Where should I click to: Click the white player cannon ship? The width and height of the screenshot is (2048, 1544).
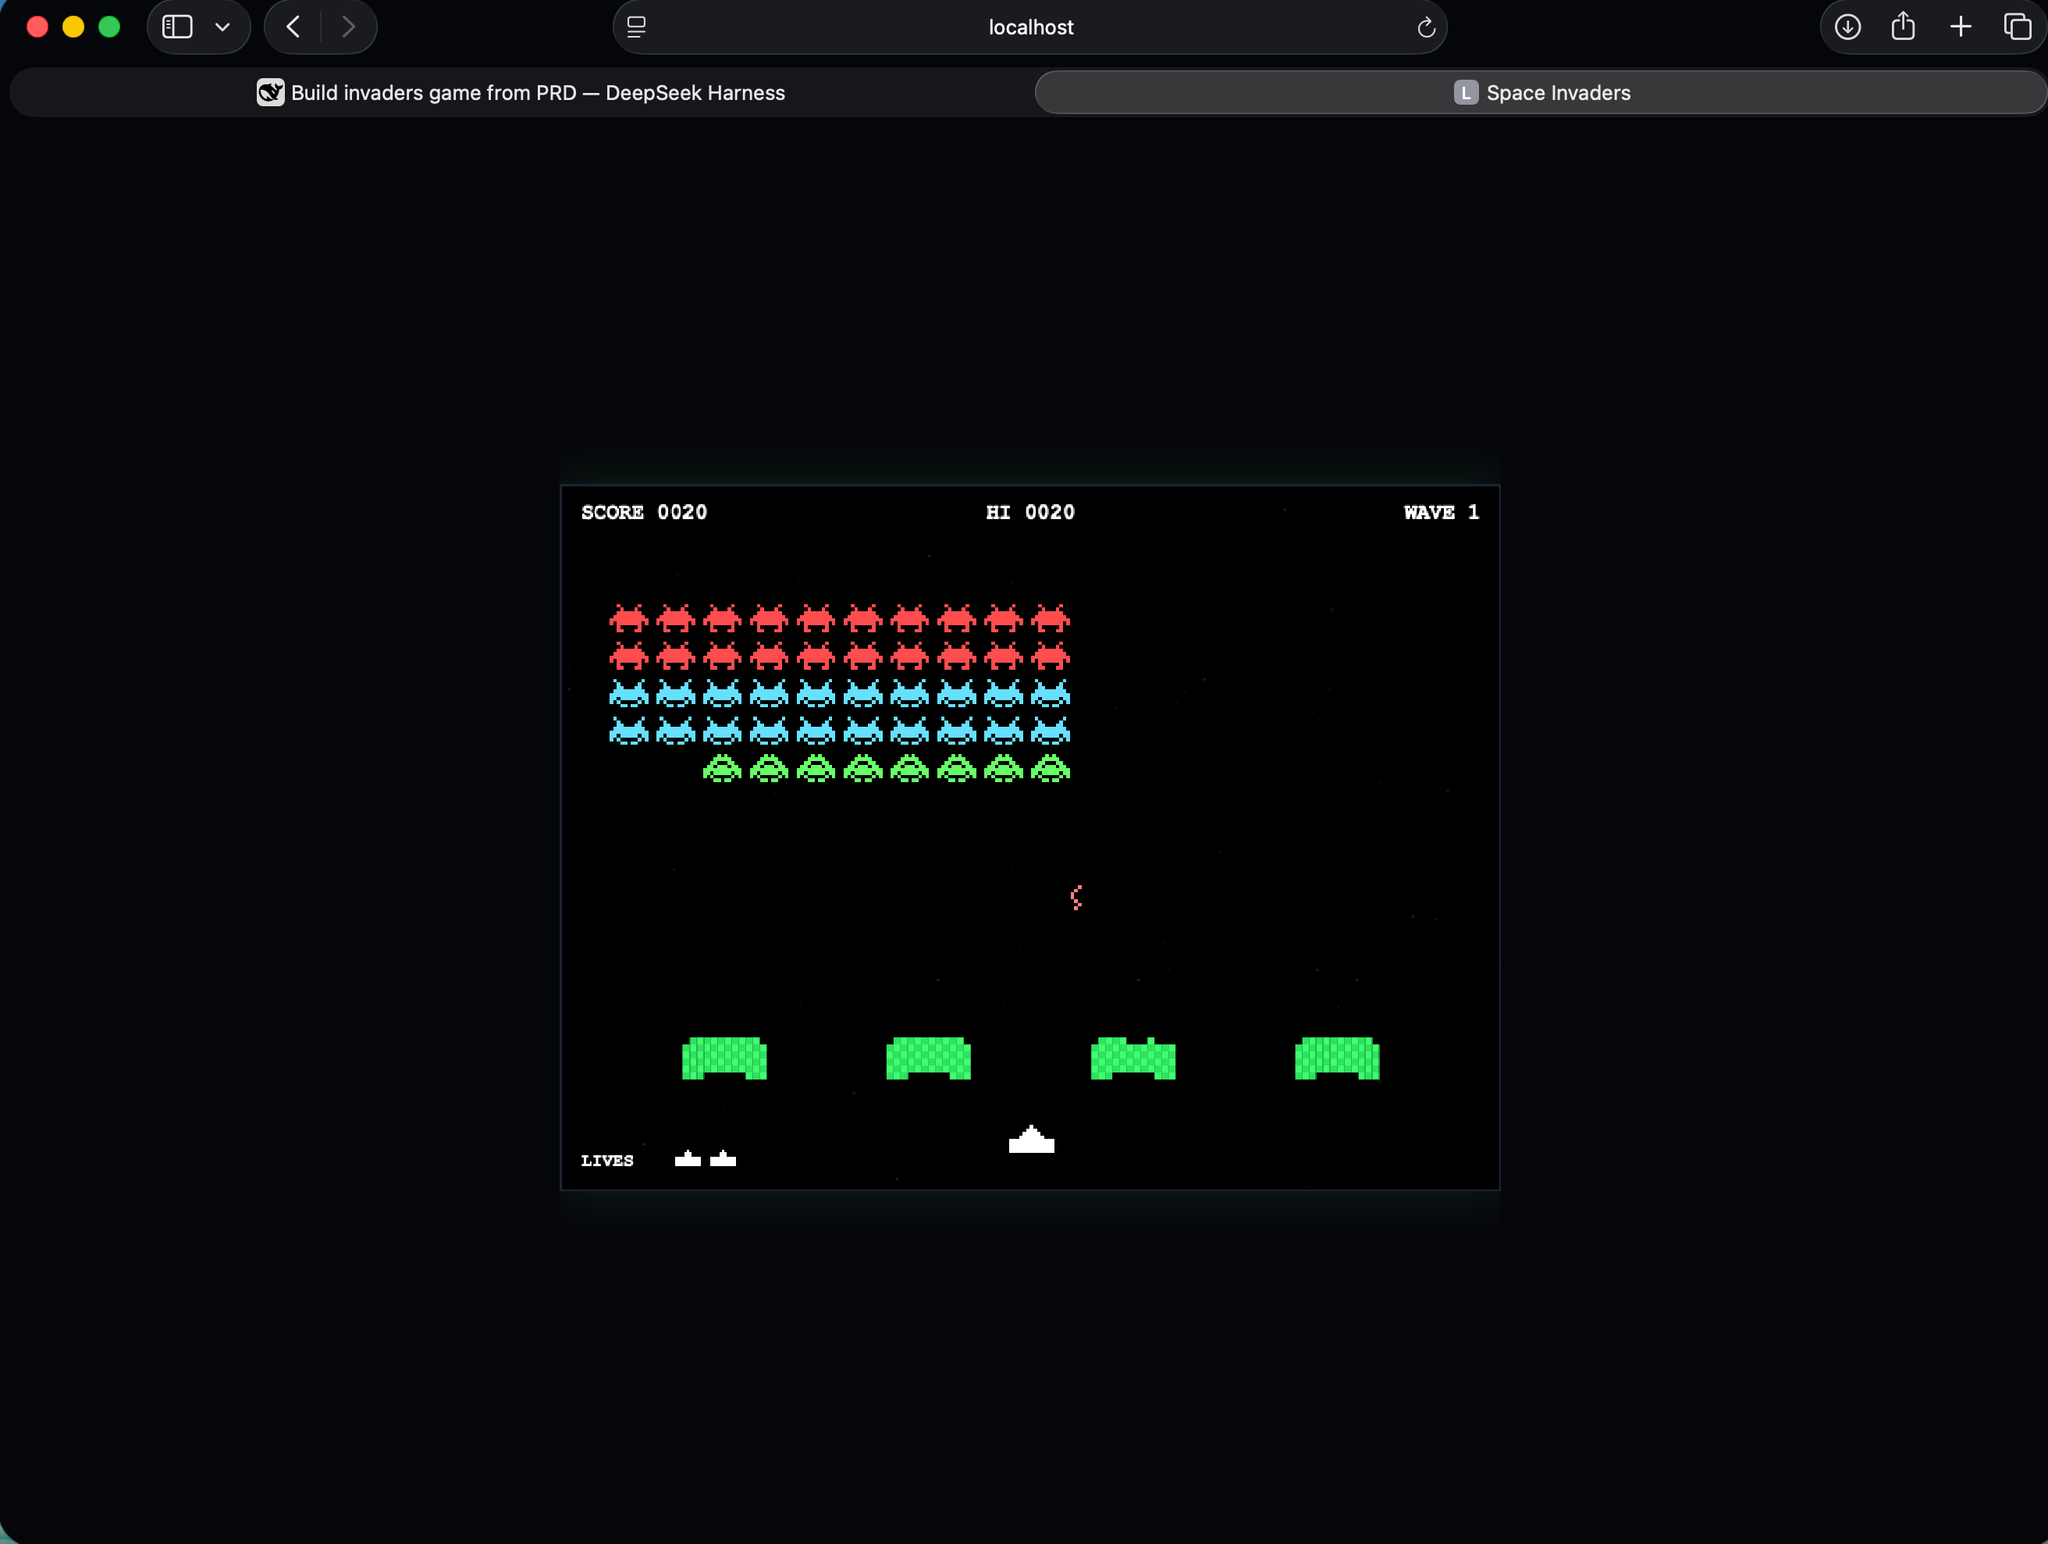click(x=1031, y=1139)
